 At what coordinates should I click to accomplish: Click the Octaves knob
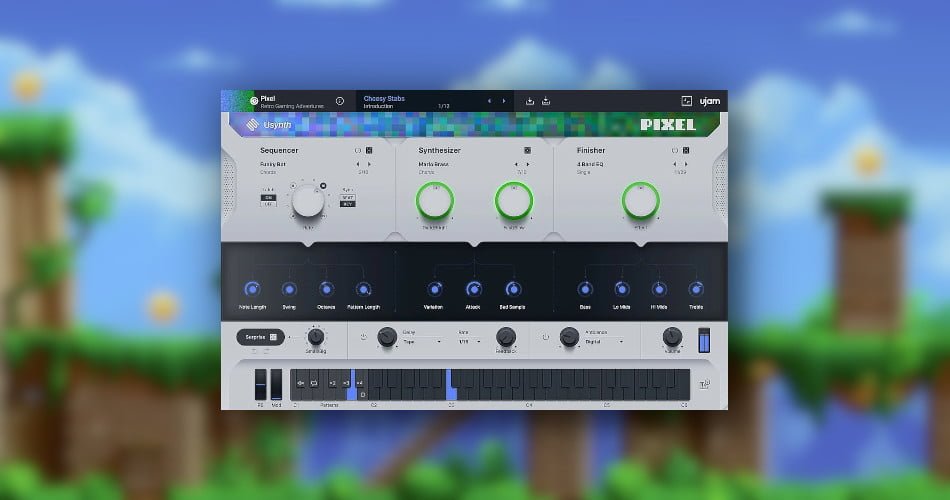click(x=326, y=289)
